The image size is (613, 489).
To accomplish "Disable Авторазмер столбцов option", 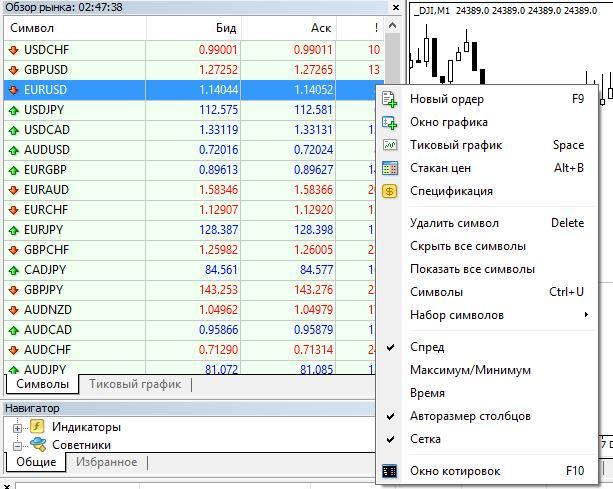I will (470, 416).
